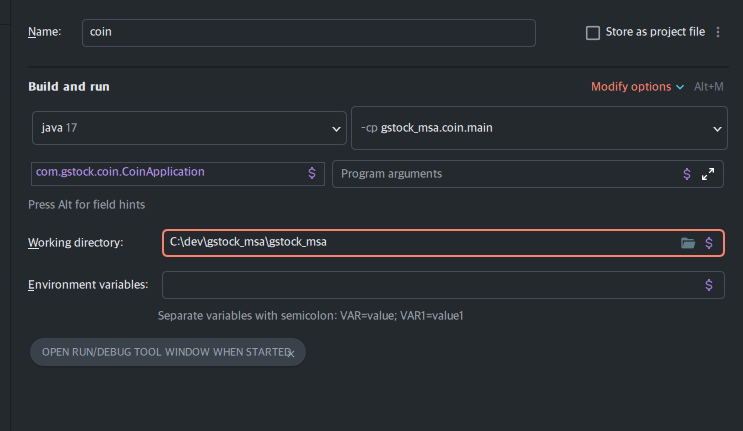Open the Modify options menu
This screenshot has height=431, width=743.
coord(637,87)
